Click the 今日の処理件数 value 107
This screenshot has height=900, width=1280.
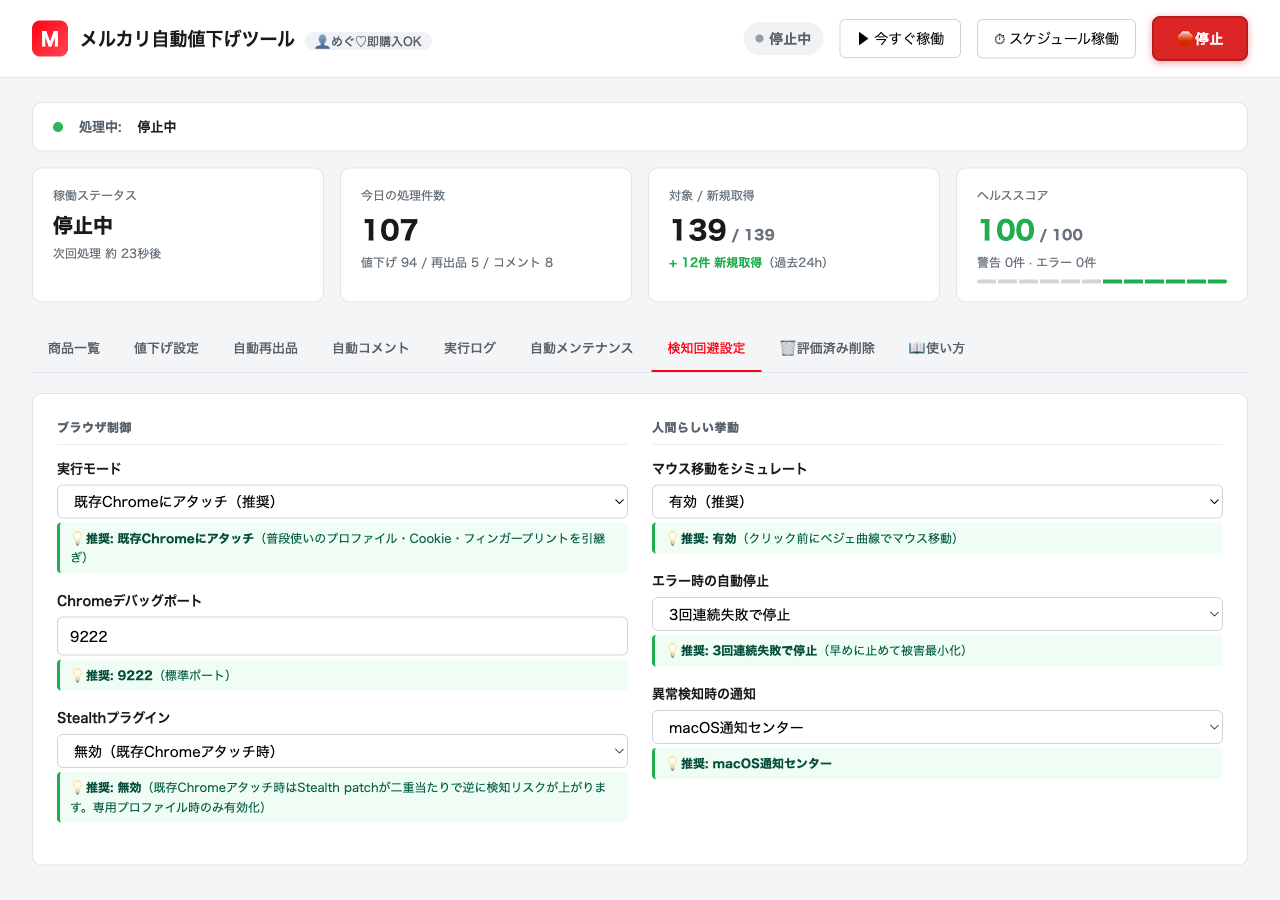[x=390, y=230]
